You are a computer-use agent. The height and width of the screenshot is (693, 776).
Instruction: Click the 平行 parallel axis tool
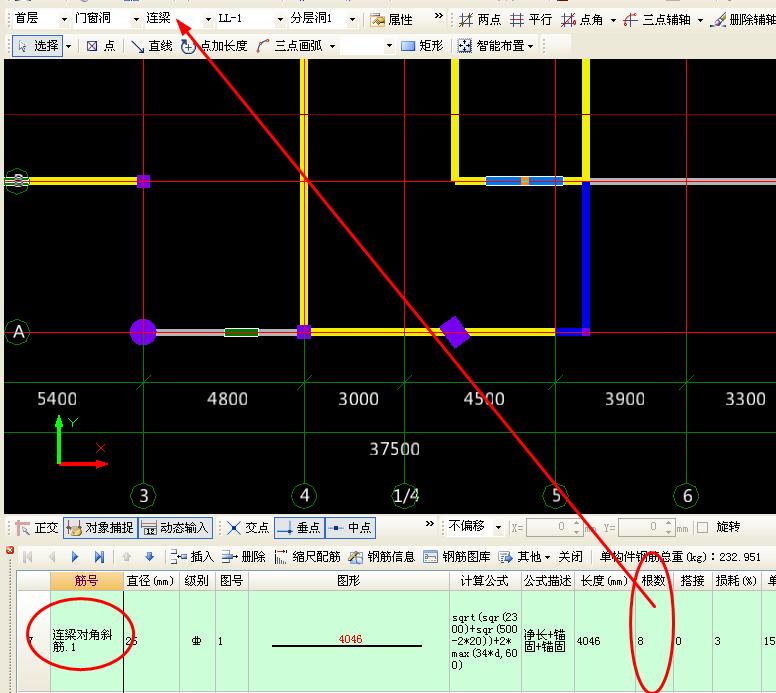point(531,19)
